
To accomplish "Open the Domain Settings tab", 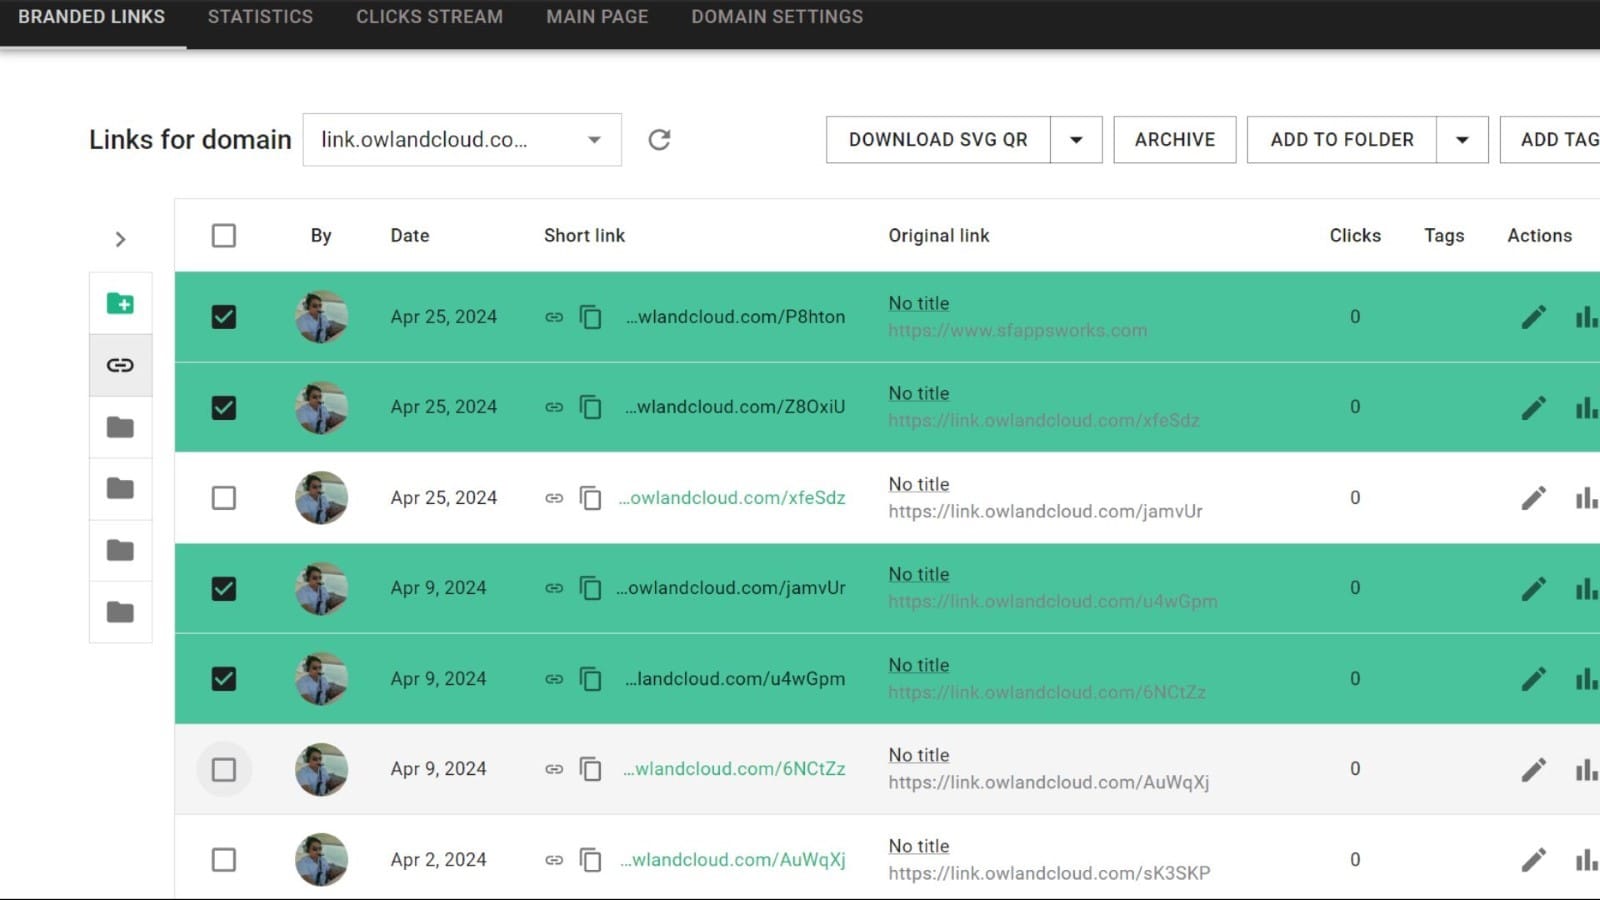I will coord(777,17).
